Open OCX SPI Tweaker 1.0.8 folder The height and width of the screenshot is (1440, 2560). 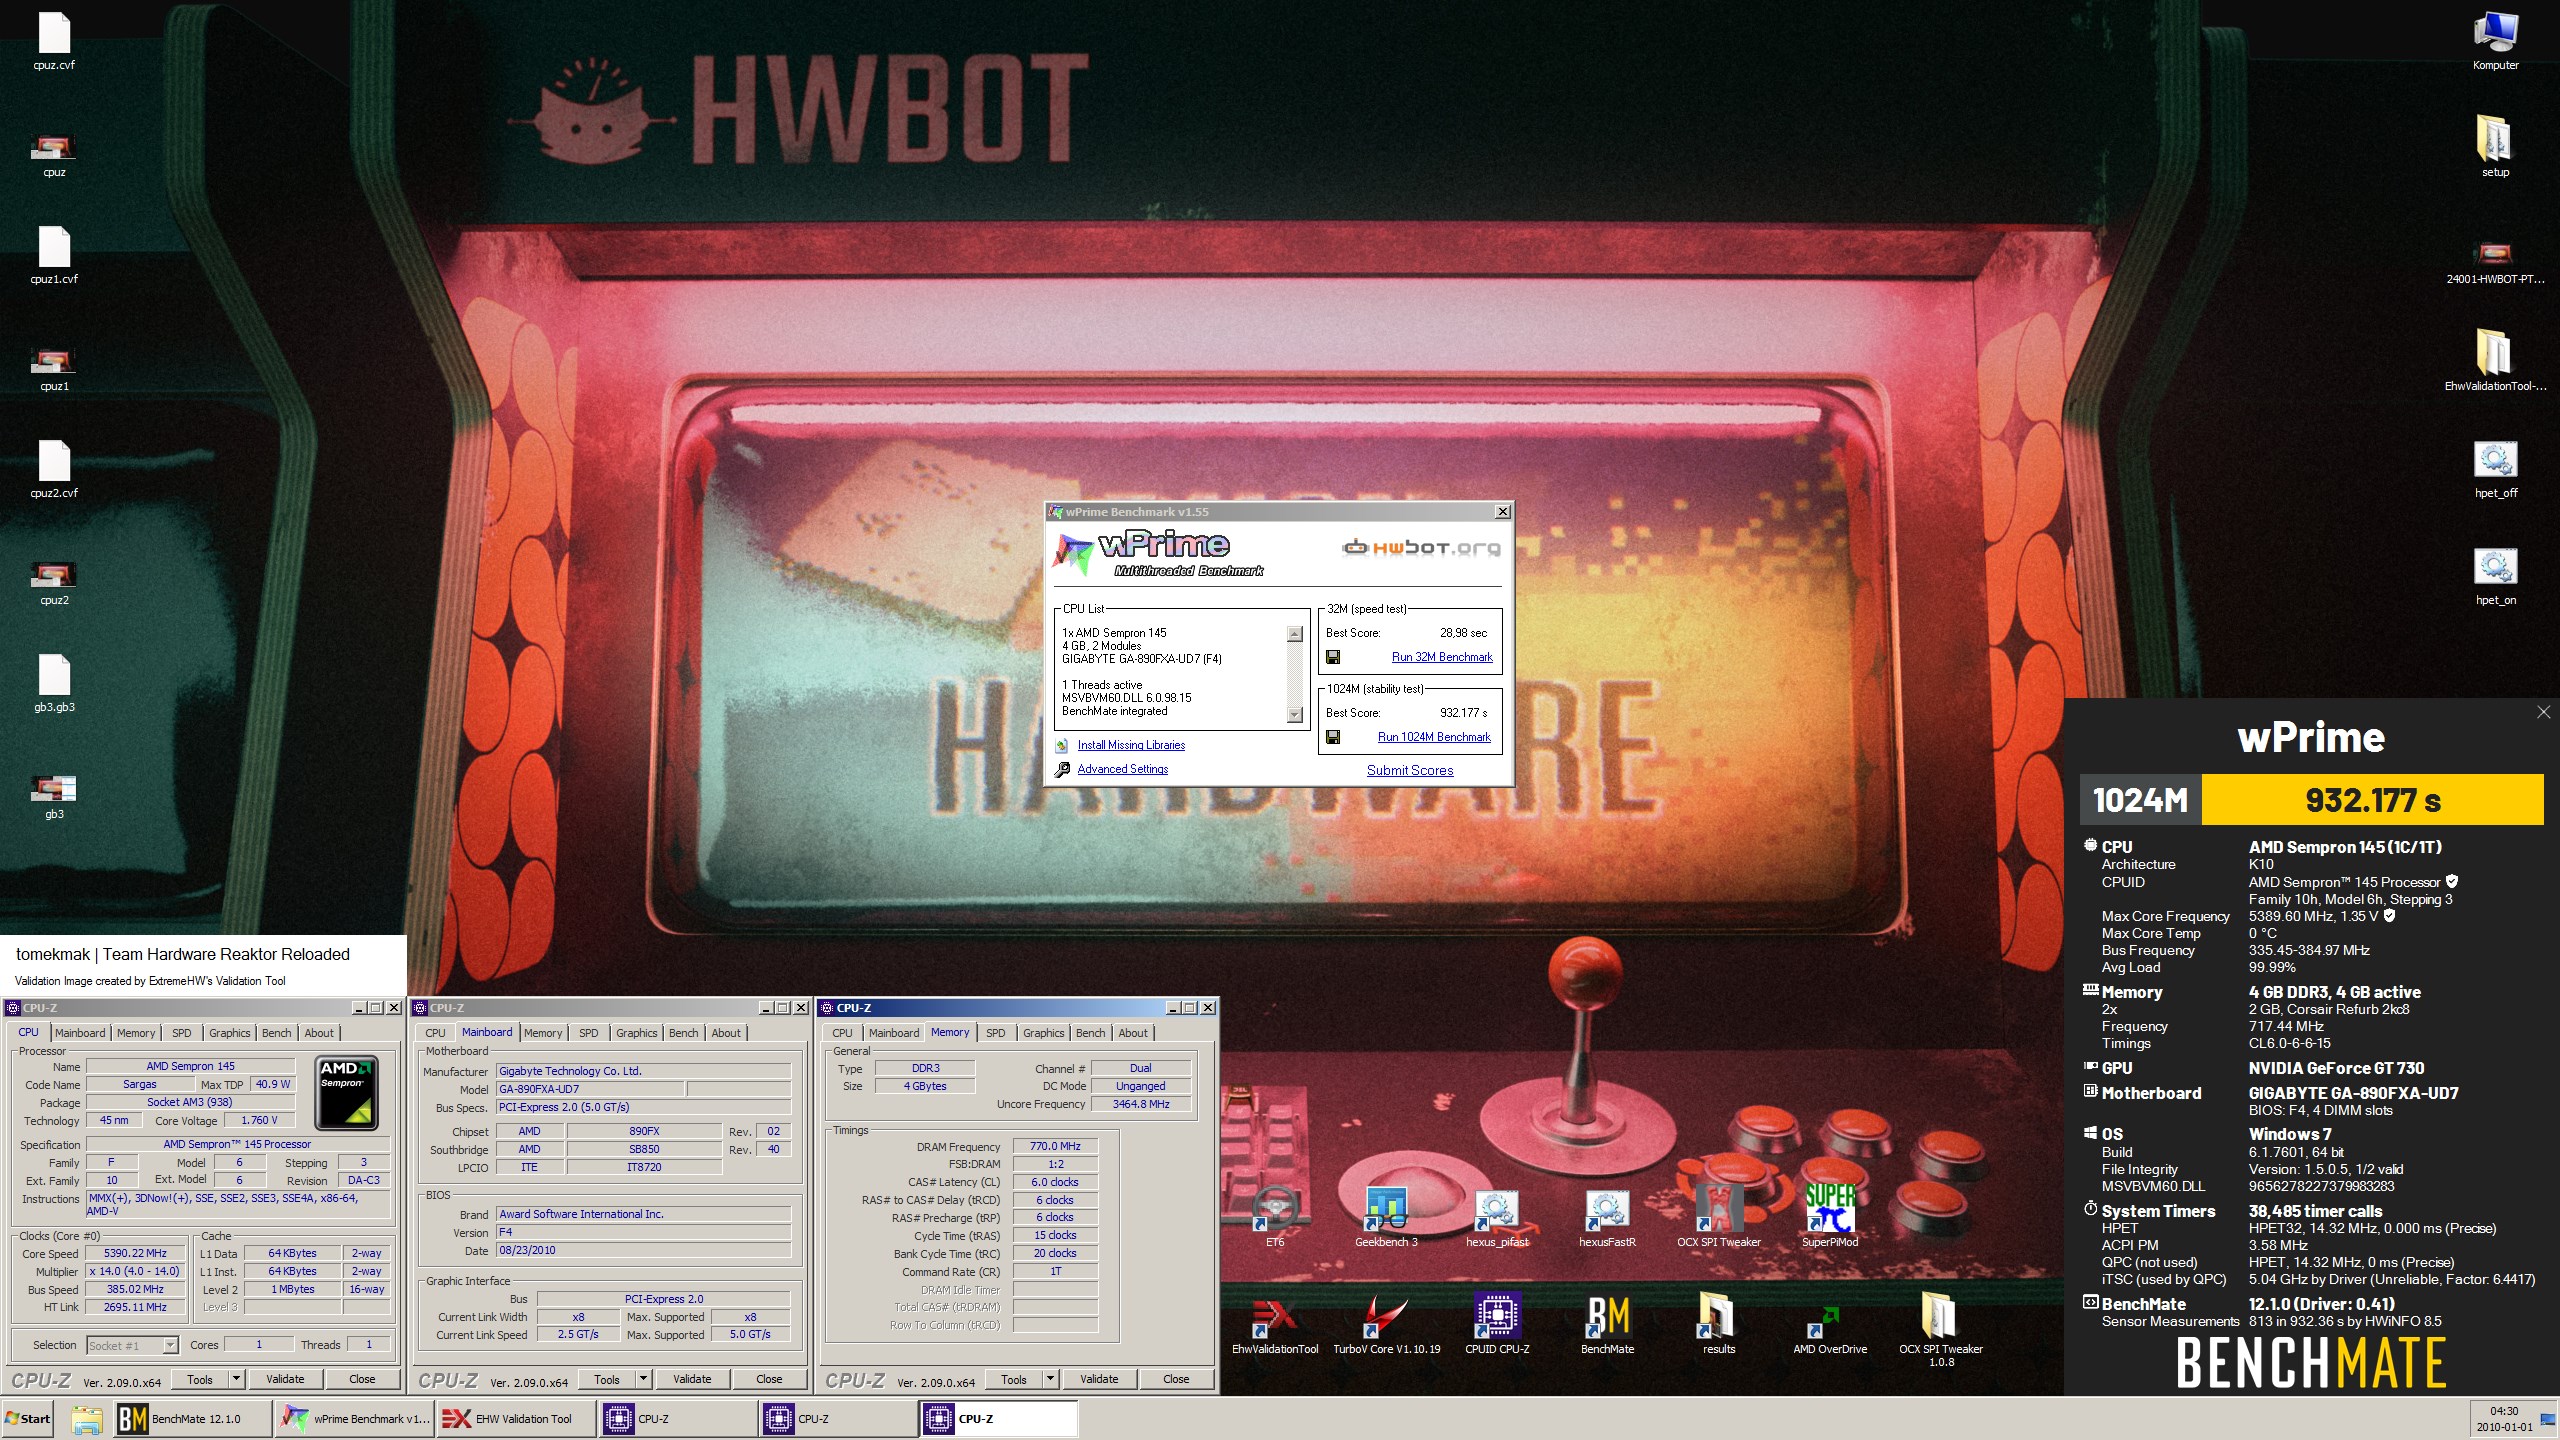[1941, 1330]
